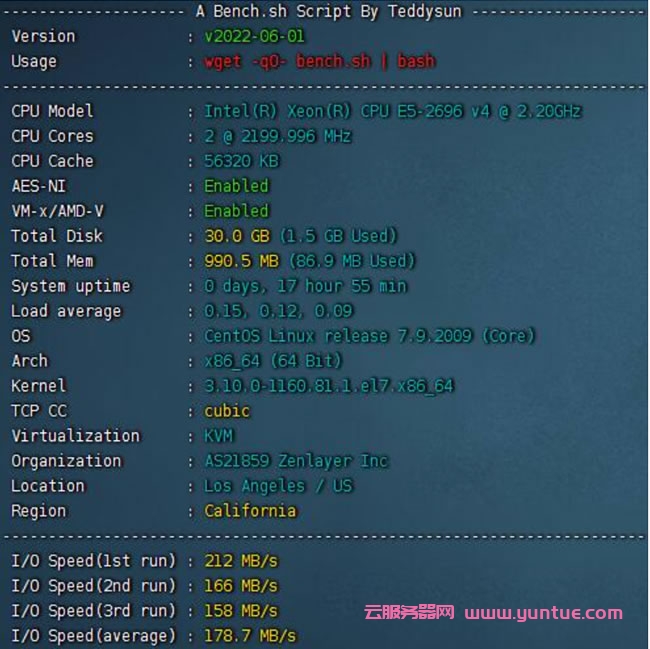Click the Los Angeles / US location
This screenshot has width=650, height=649.
pyautogui.click(x=278, y=486)
